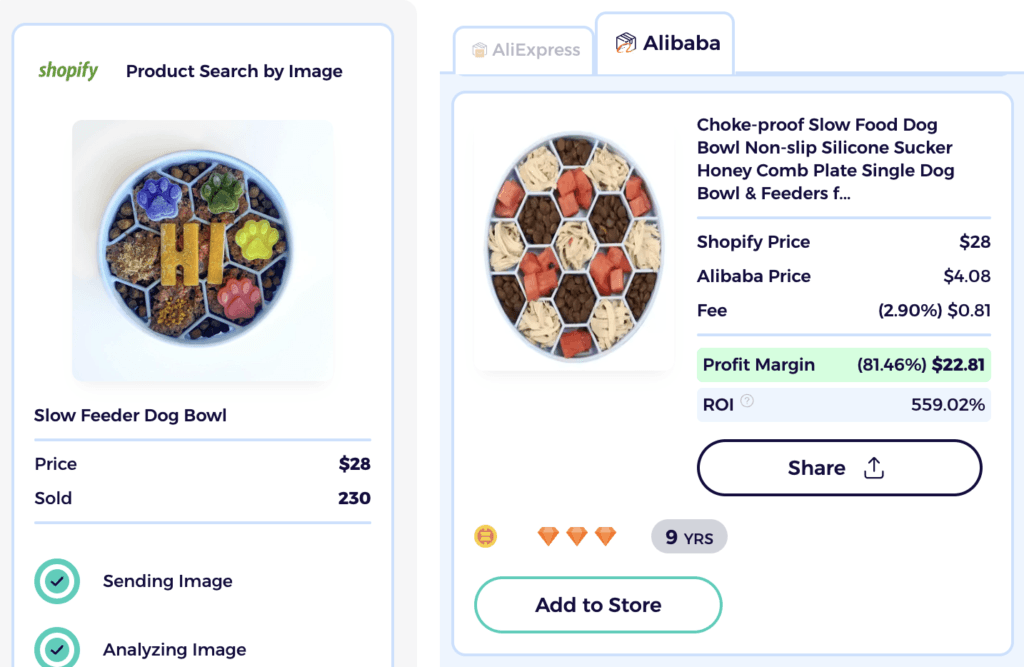Click the upload arrow icon inside Share button
Viewport: 1024px width, 667px height.
pyautogui.click(x=873, y=467)
